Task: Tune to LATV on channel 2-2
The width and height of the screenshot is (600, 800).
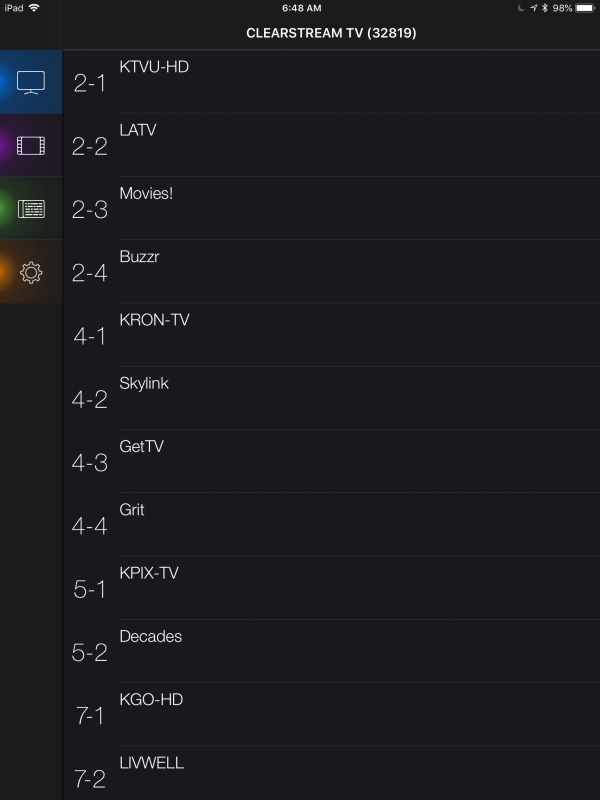Action: [x=330, y=145]
